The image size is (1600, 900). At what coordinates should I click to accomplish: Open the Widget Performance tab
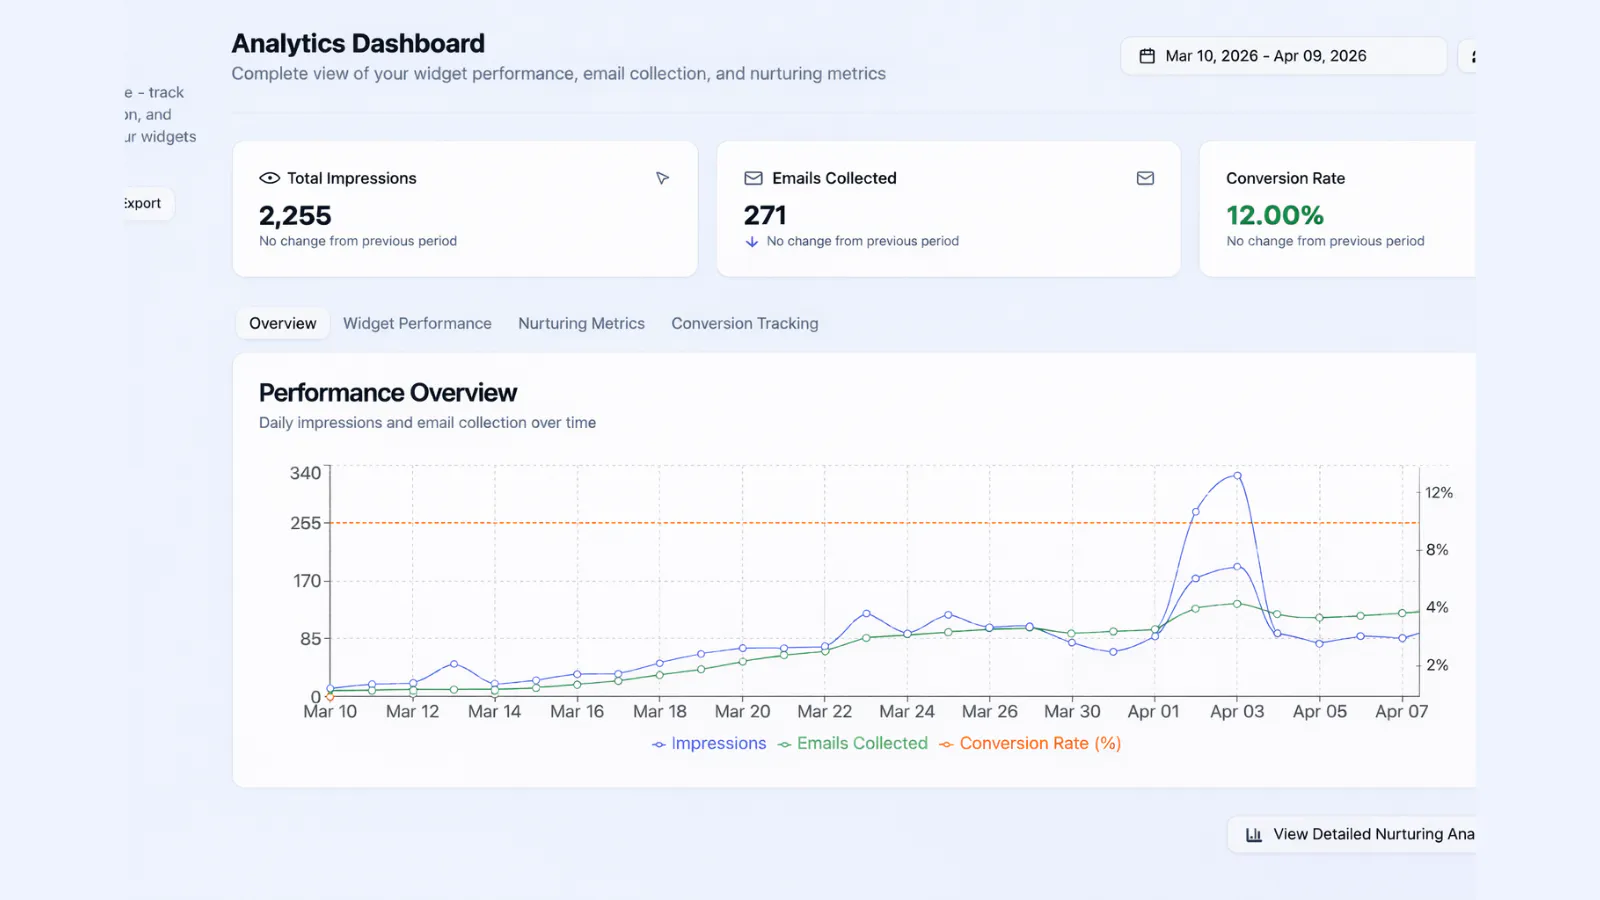[417, 323]
